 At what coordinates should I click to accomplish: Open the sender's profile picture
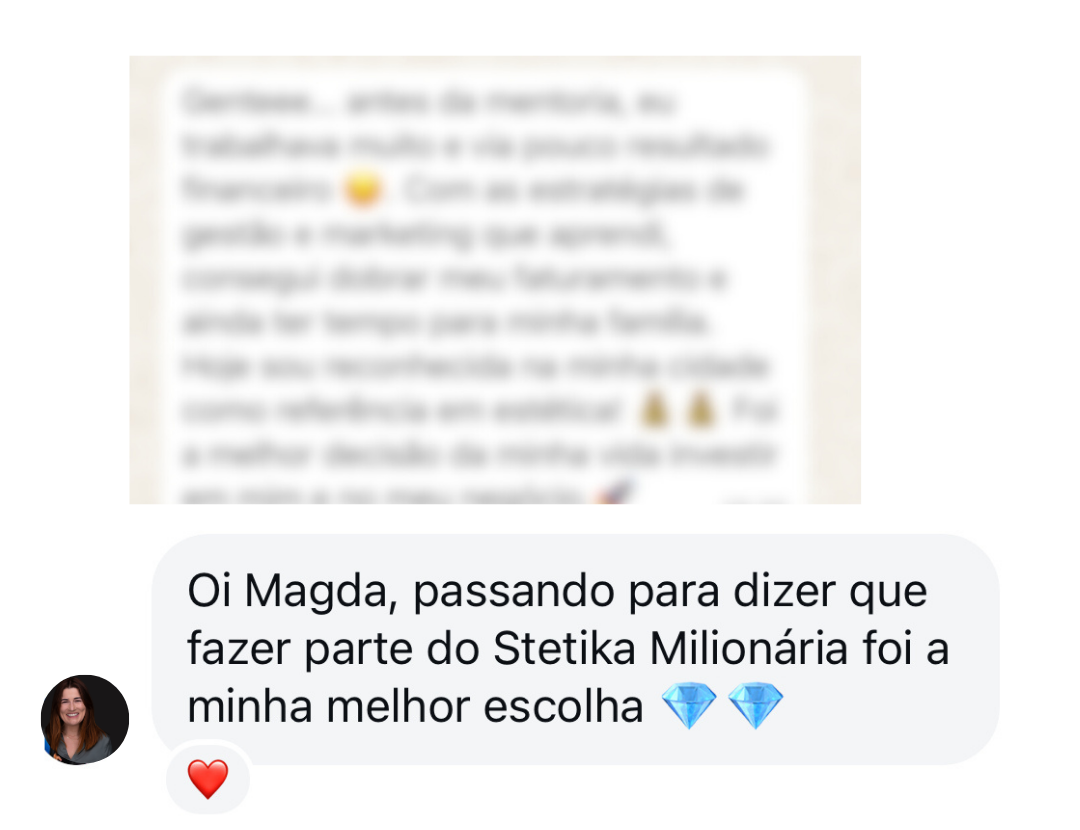(x=85, y=719)
